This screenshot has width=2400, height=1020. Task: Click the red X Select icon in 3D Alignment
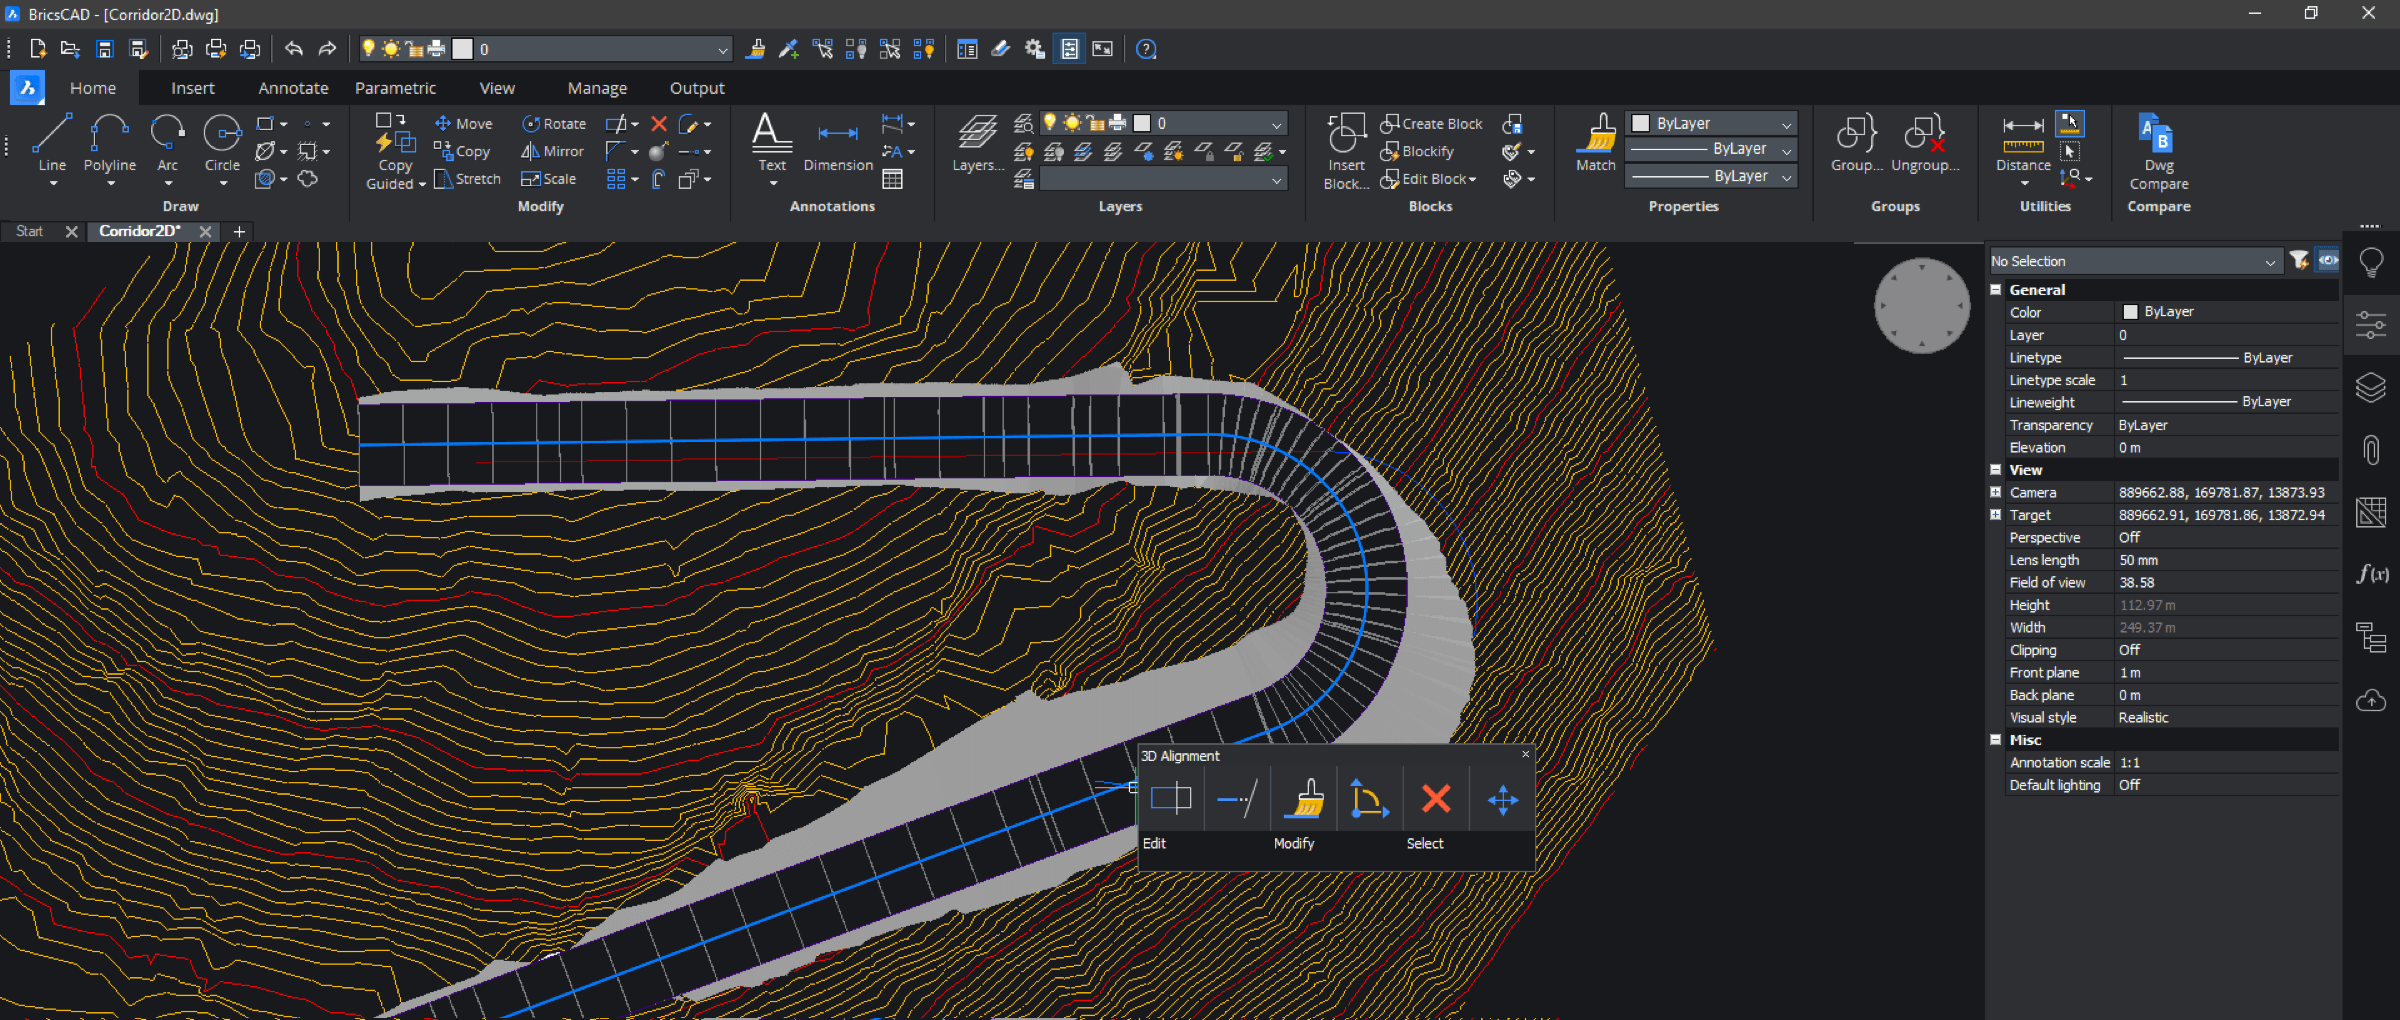tap(1436, 799)
